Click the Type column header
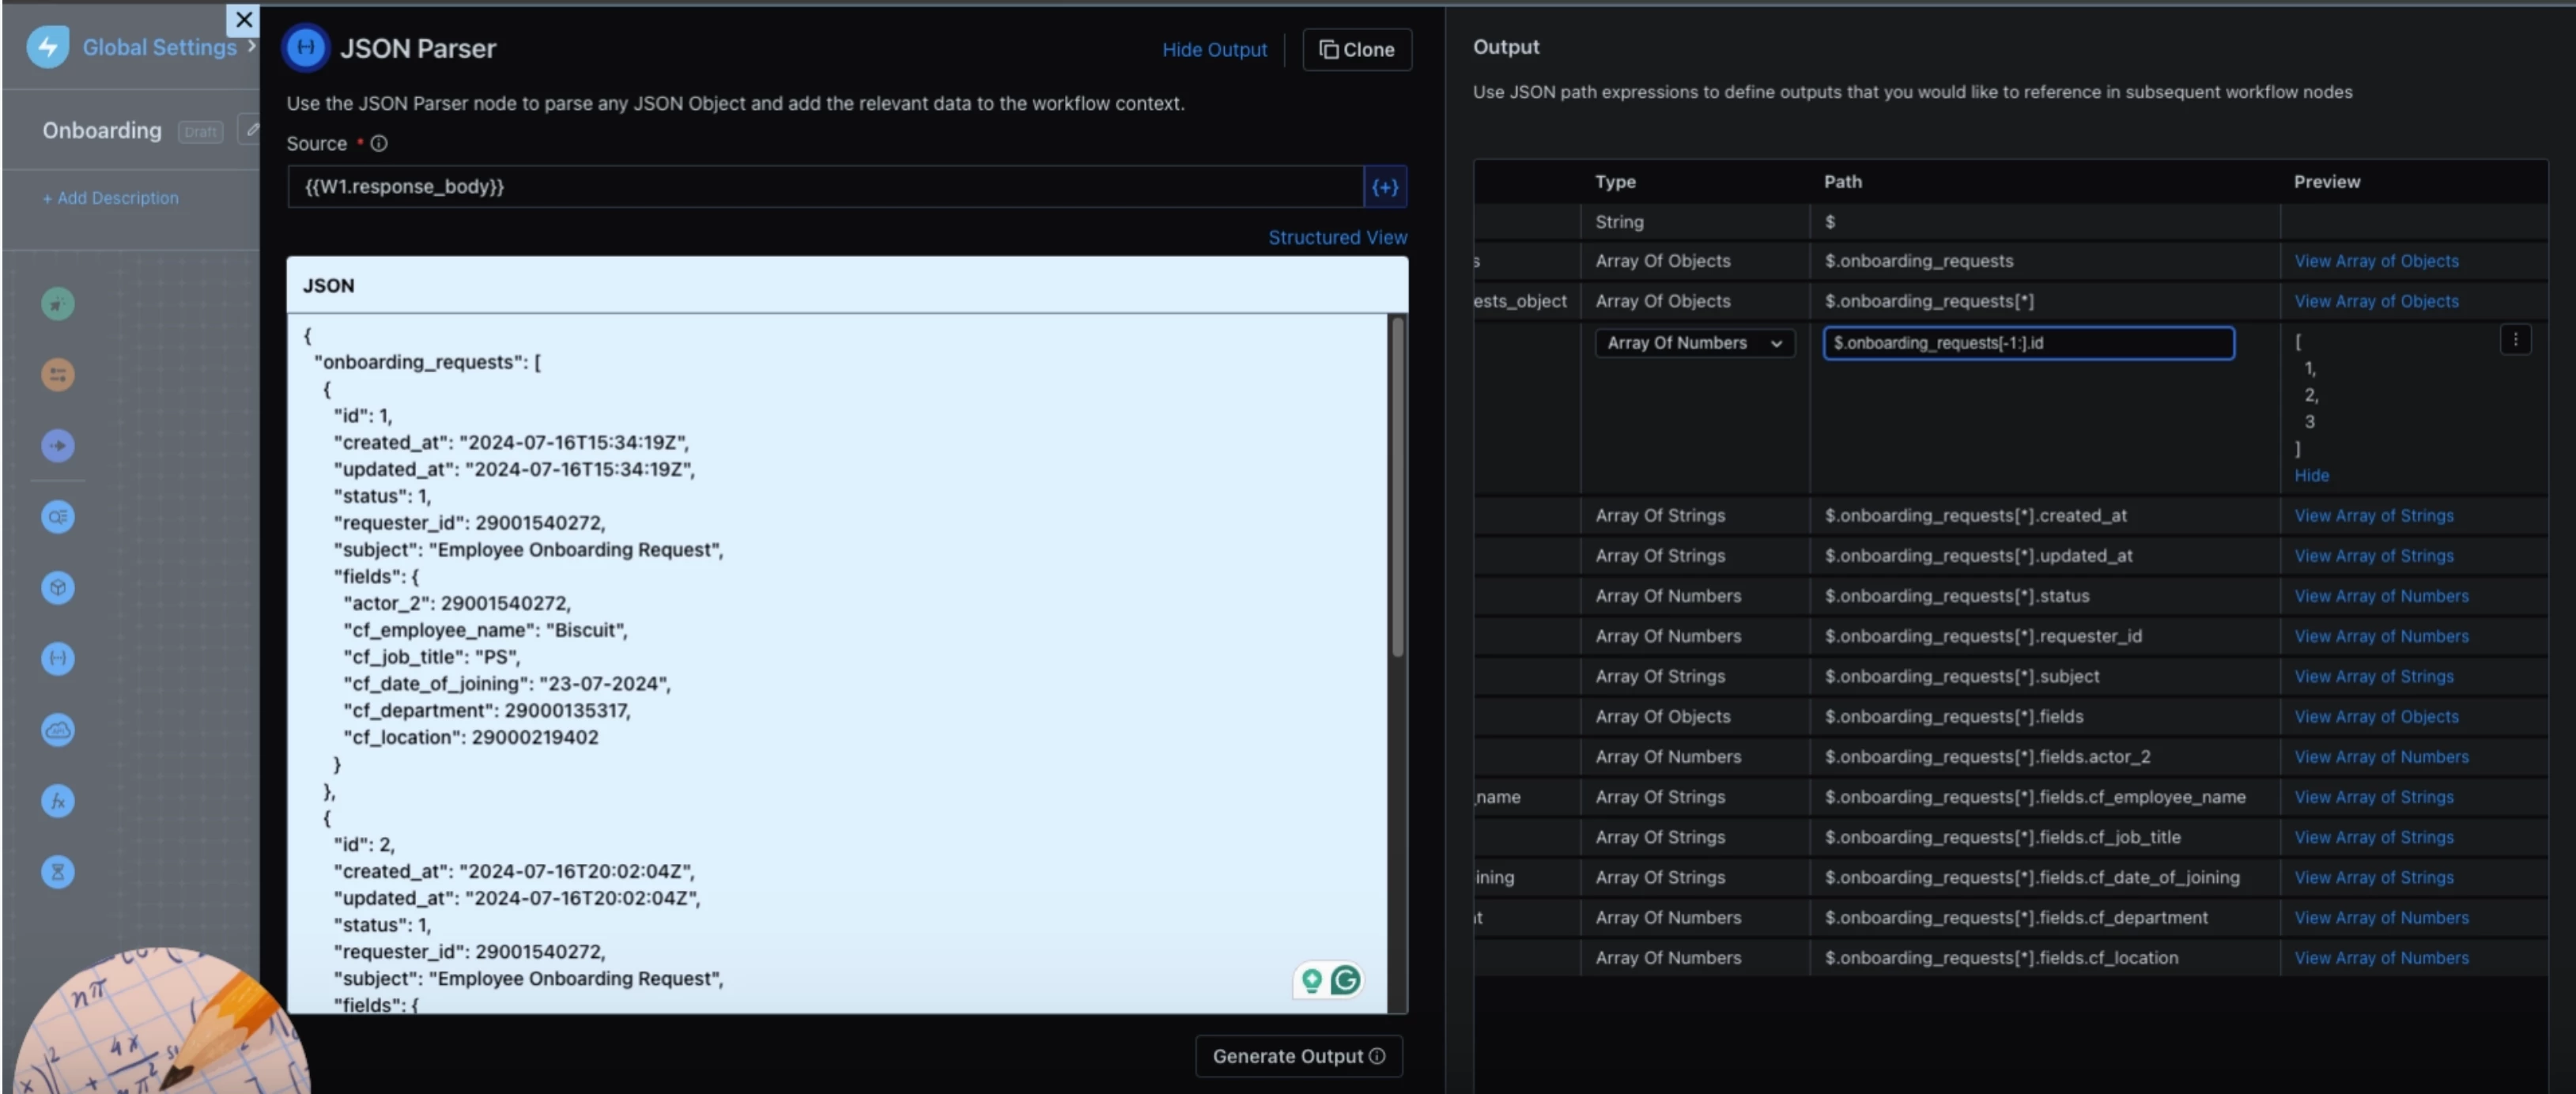Image resolution: width=2576 pixels, height=1094 pixels. tap(1615, 182)
